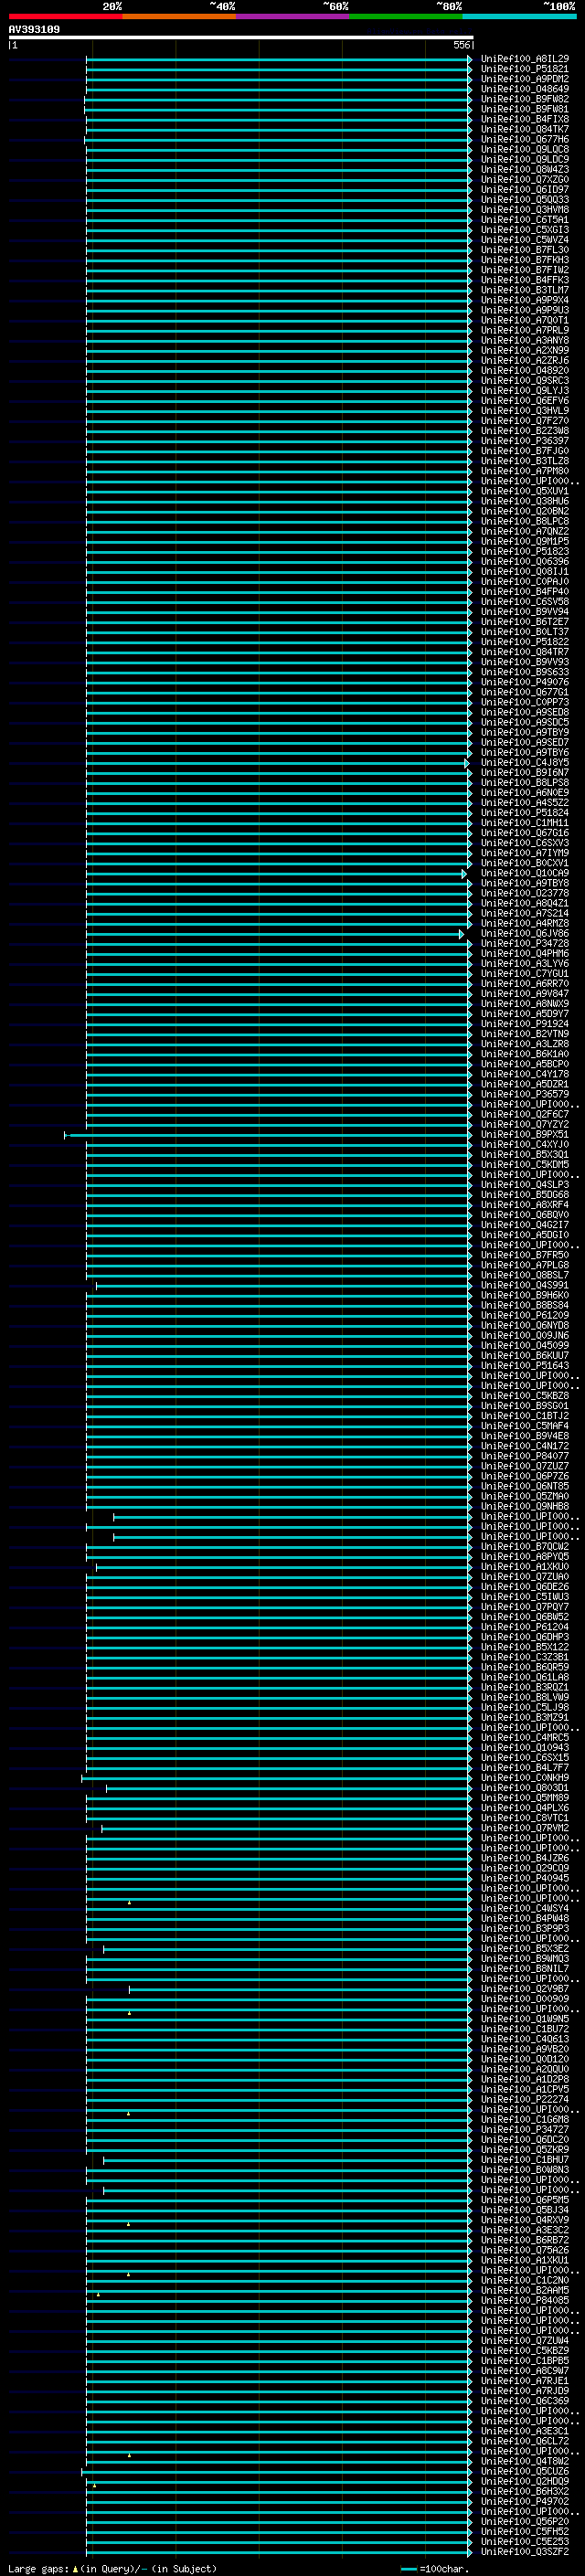Image resolution: width=585 pixels, height=2576 pixels.
Task: Click the white query sequence bar
Action: (241, 37)
